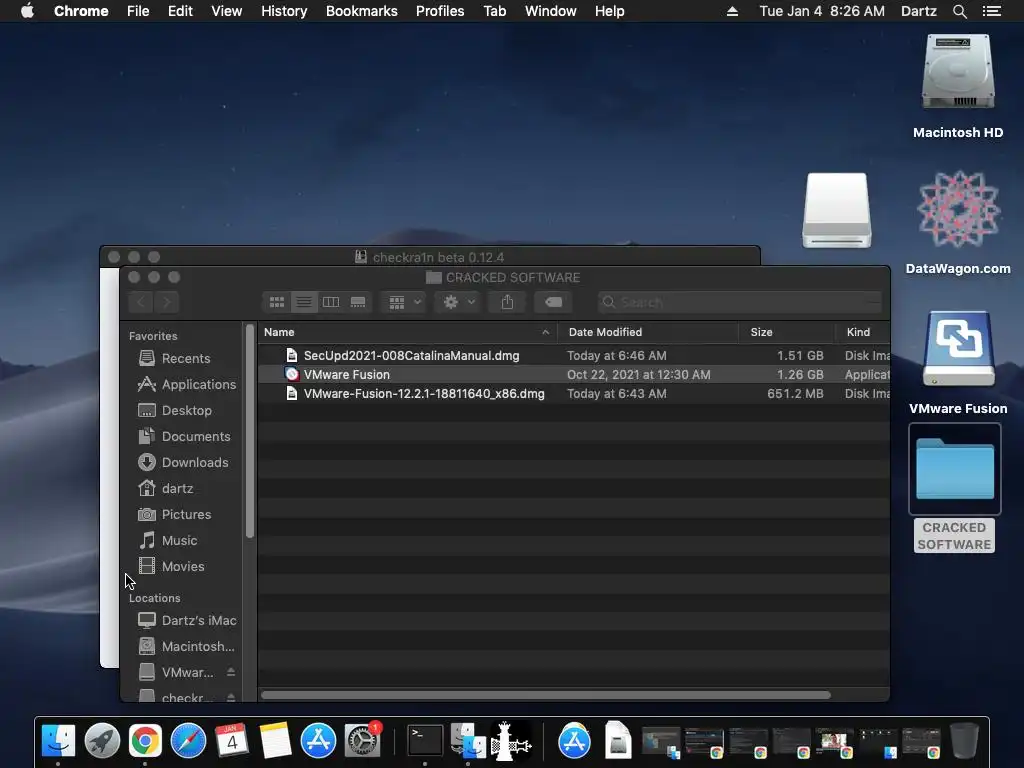Open Notification Center list icon

(992, 11)
